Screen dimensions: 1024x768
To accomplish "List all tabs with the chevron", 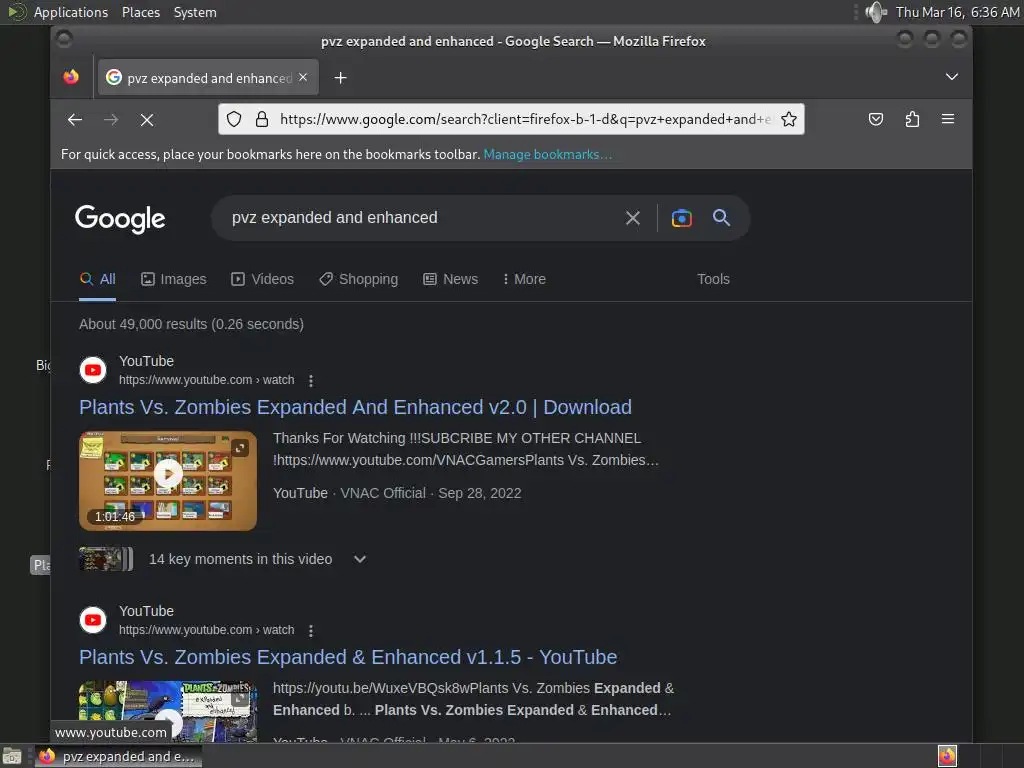I will pos(952,77).
